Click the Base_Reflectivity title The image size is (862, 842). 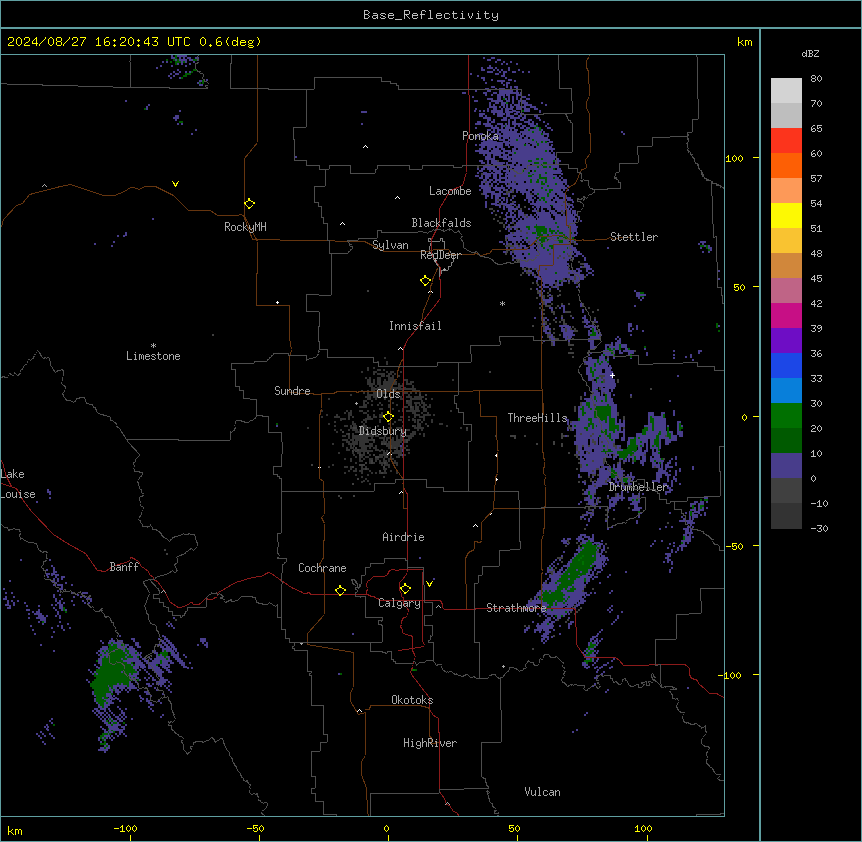tap(431, 15)
